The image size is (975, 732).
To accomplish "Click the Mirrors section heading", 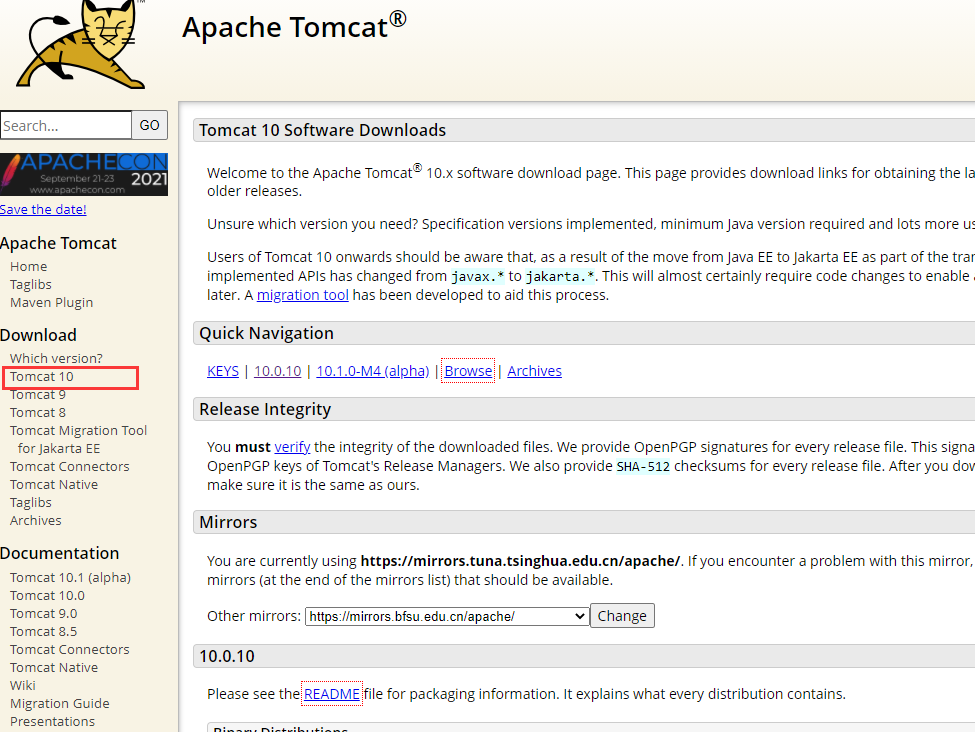I will pos(228,522).
